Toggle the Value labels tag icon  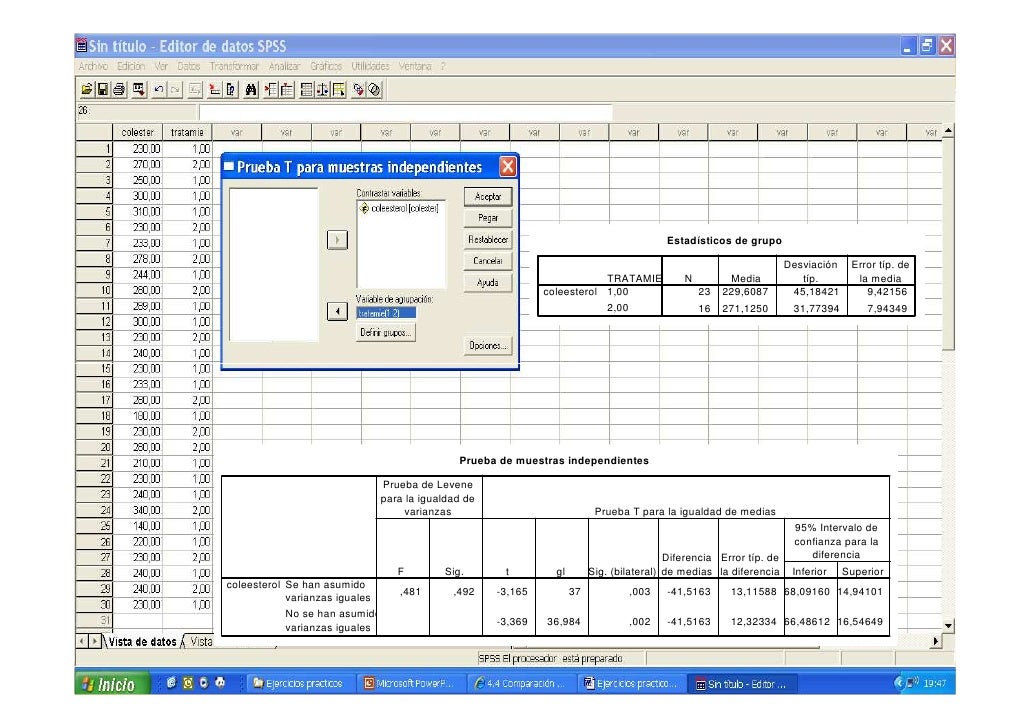click(x=358, y=89)
